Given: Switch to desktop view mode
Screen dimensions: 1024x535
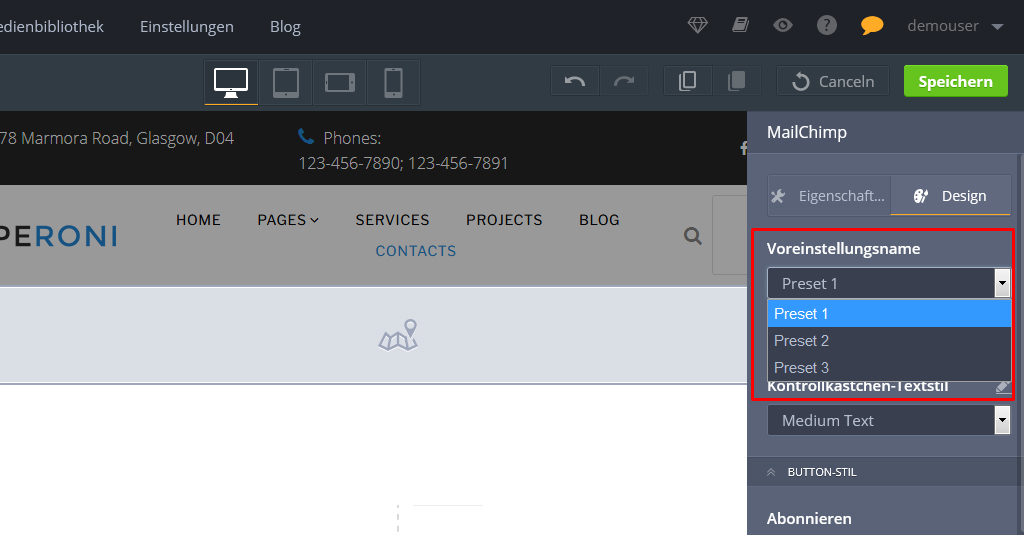Looking at the screenshot, I should (231, 82).
